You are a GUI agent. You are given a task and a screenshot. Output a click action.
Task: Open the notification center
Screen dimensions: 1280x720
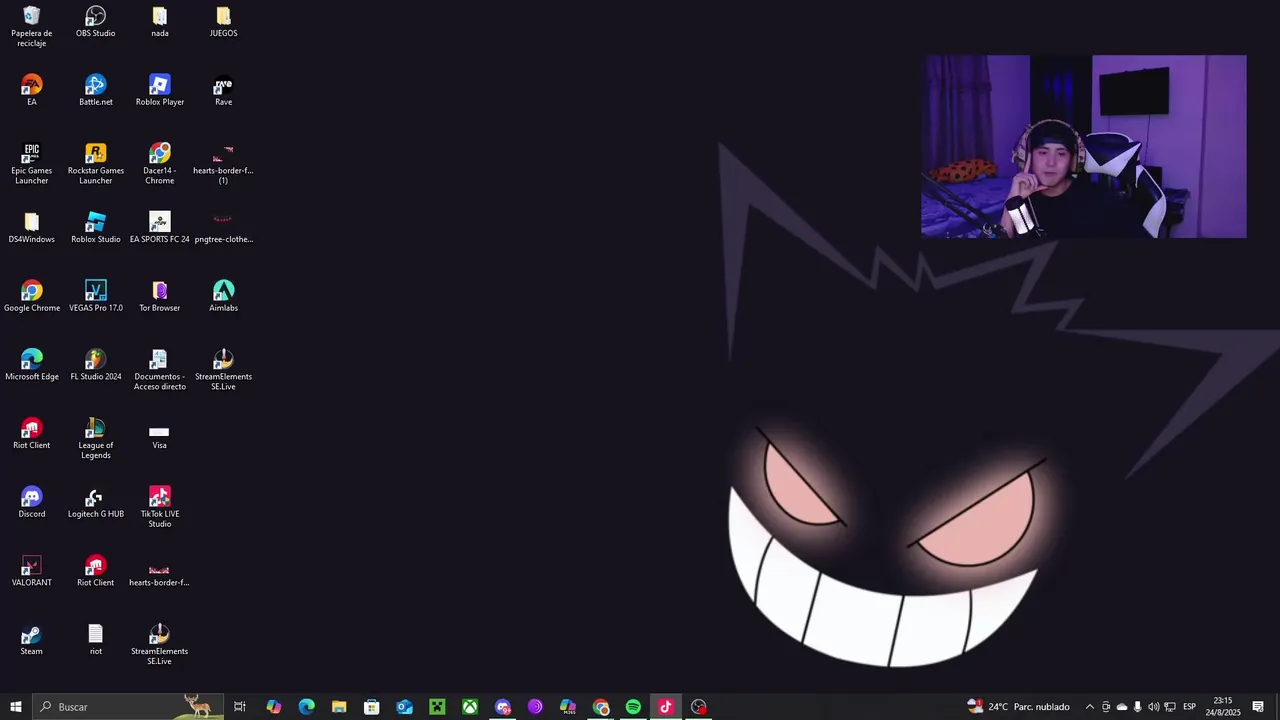point(1258,707)
